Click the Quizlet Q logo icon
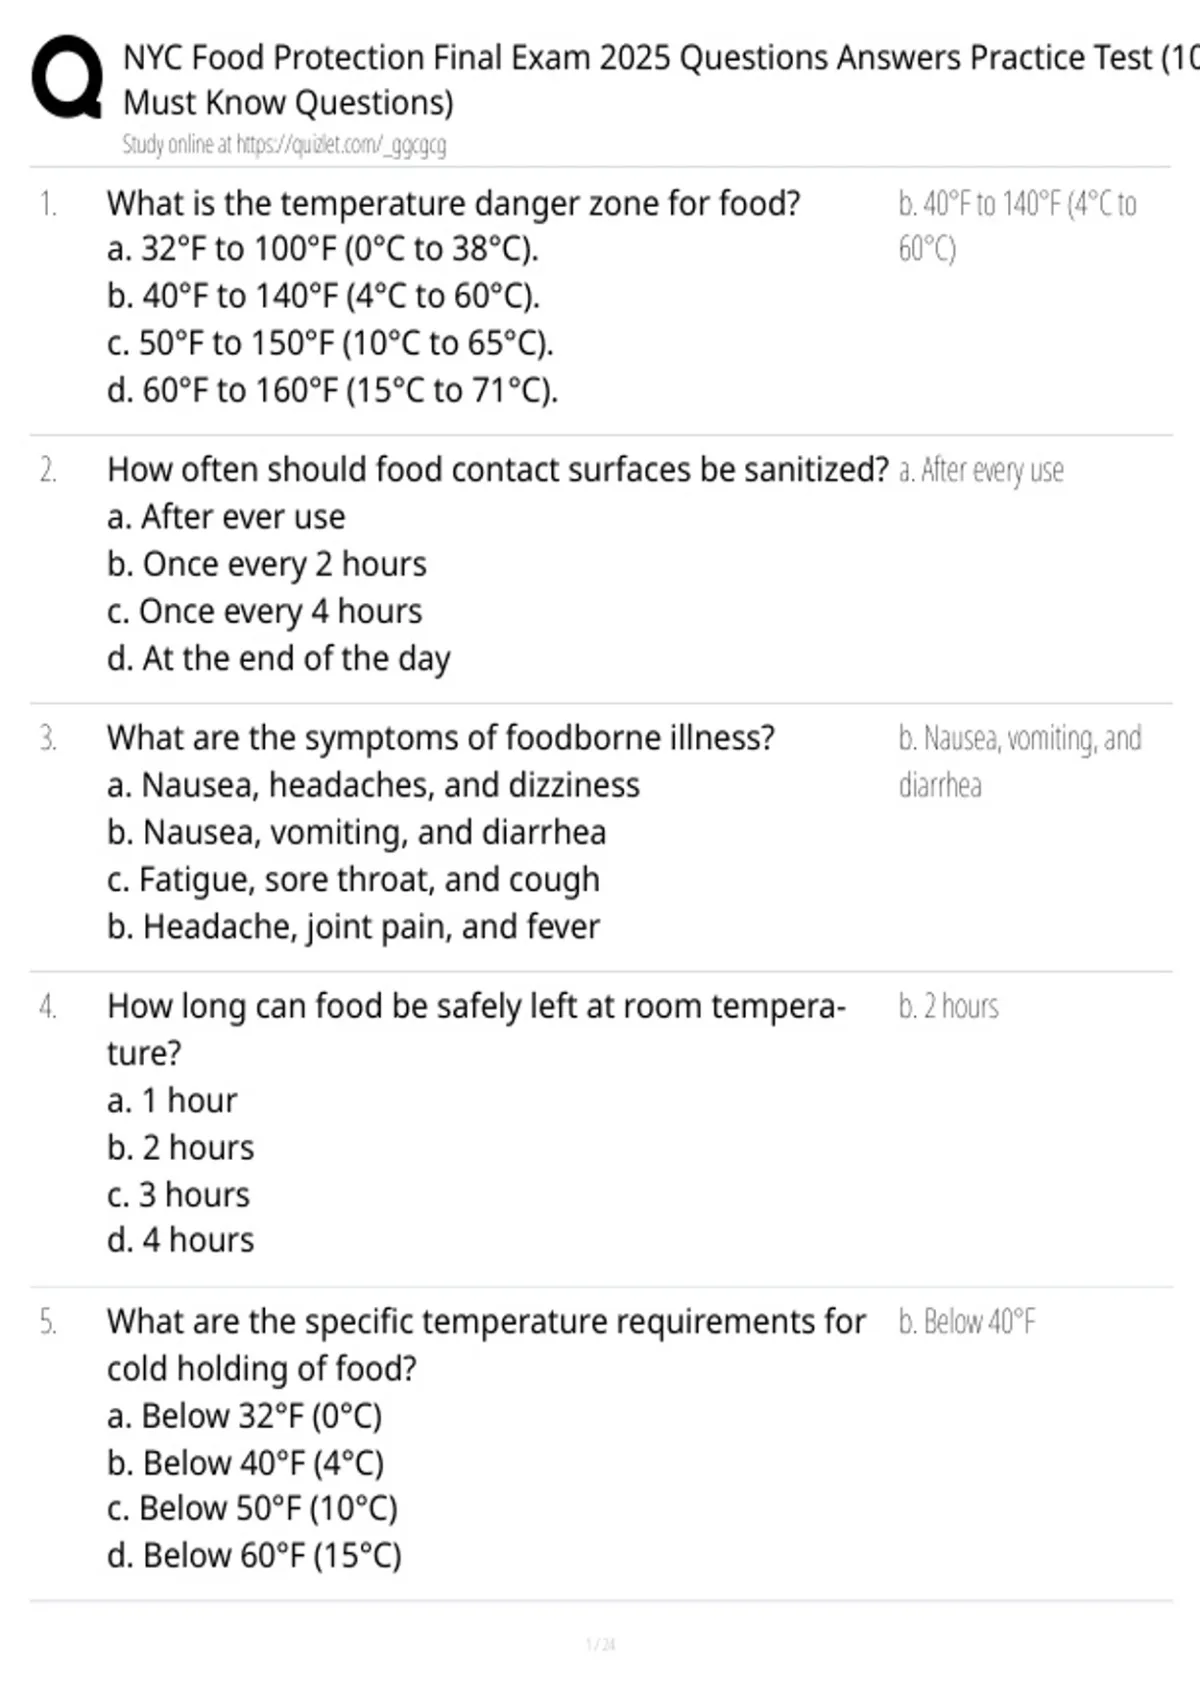1200x1700 pixels. (67, 79)
